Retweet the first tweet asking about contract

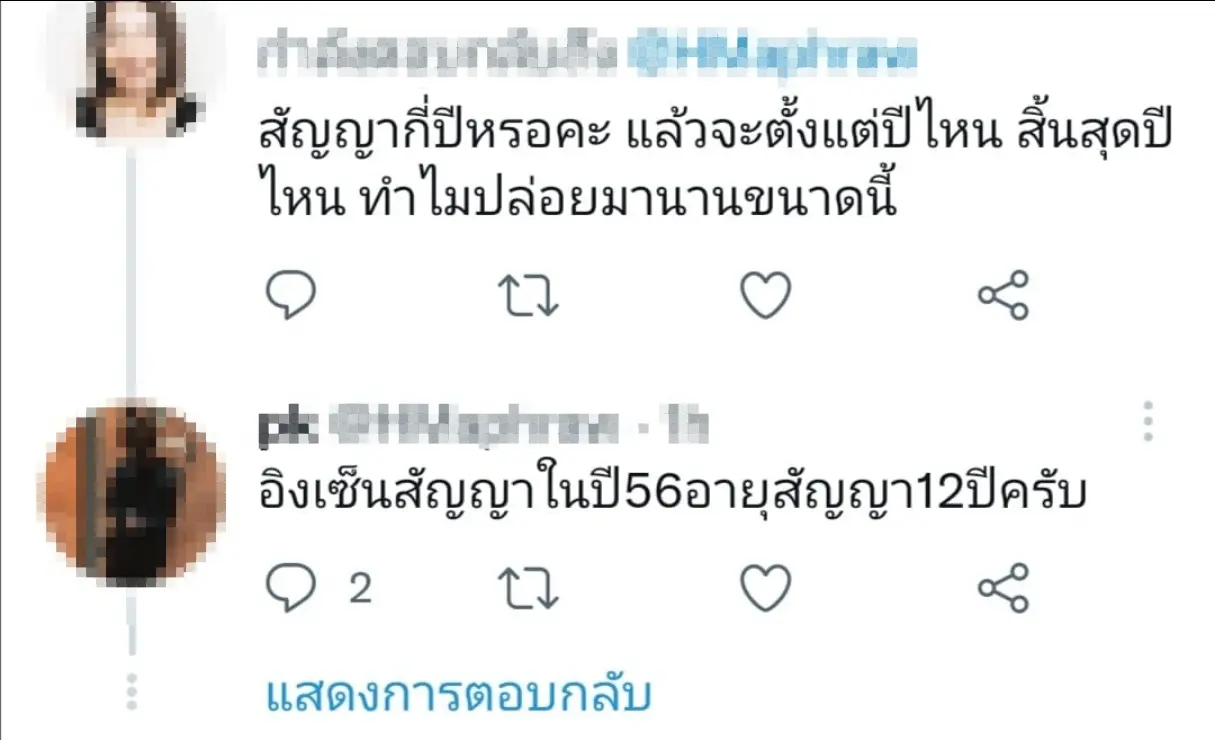[527, 295]
